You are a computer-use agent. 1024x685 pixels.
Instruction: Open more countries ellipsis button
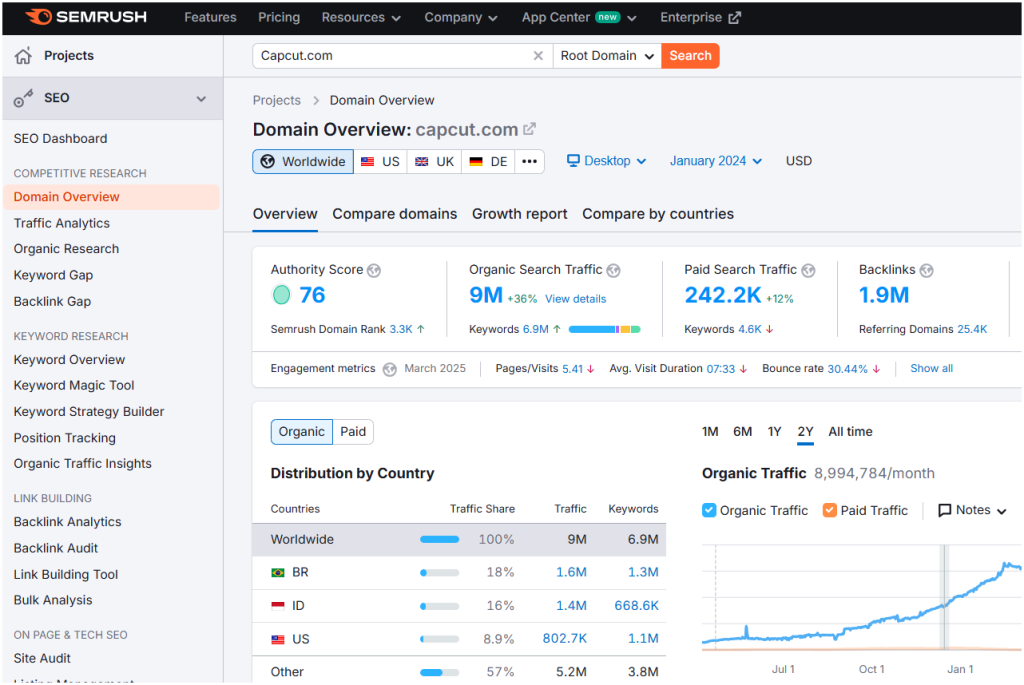530,161
